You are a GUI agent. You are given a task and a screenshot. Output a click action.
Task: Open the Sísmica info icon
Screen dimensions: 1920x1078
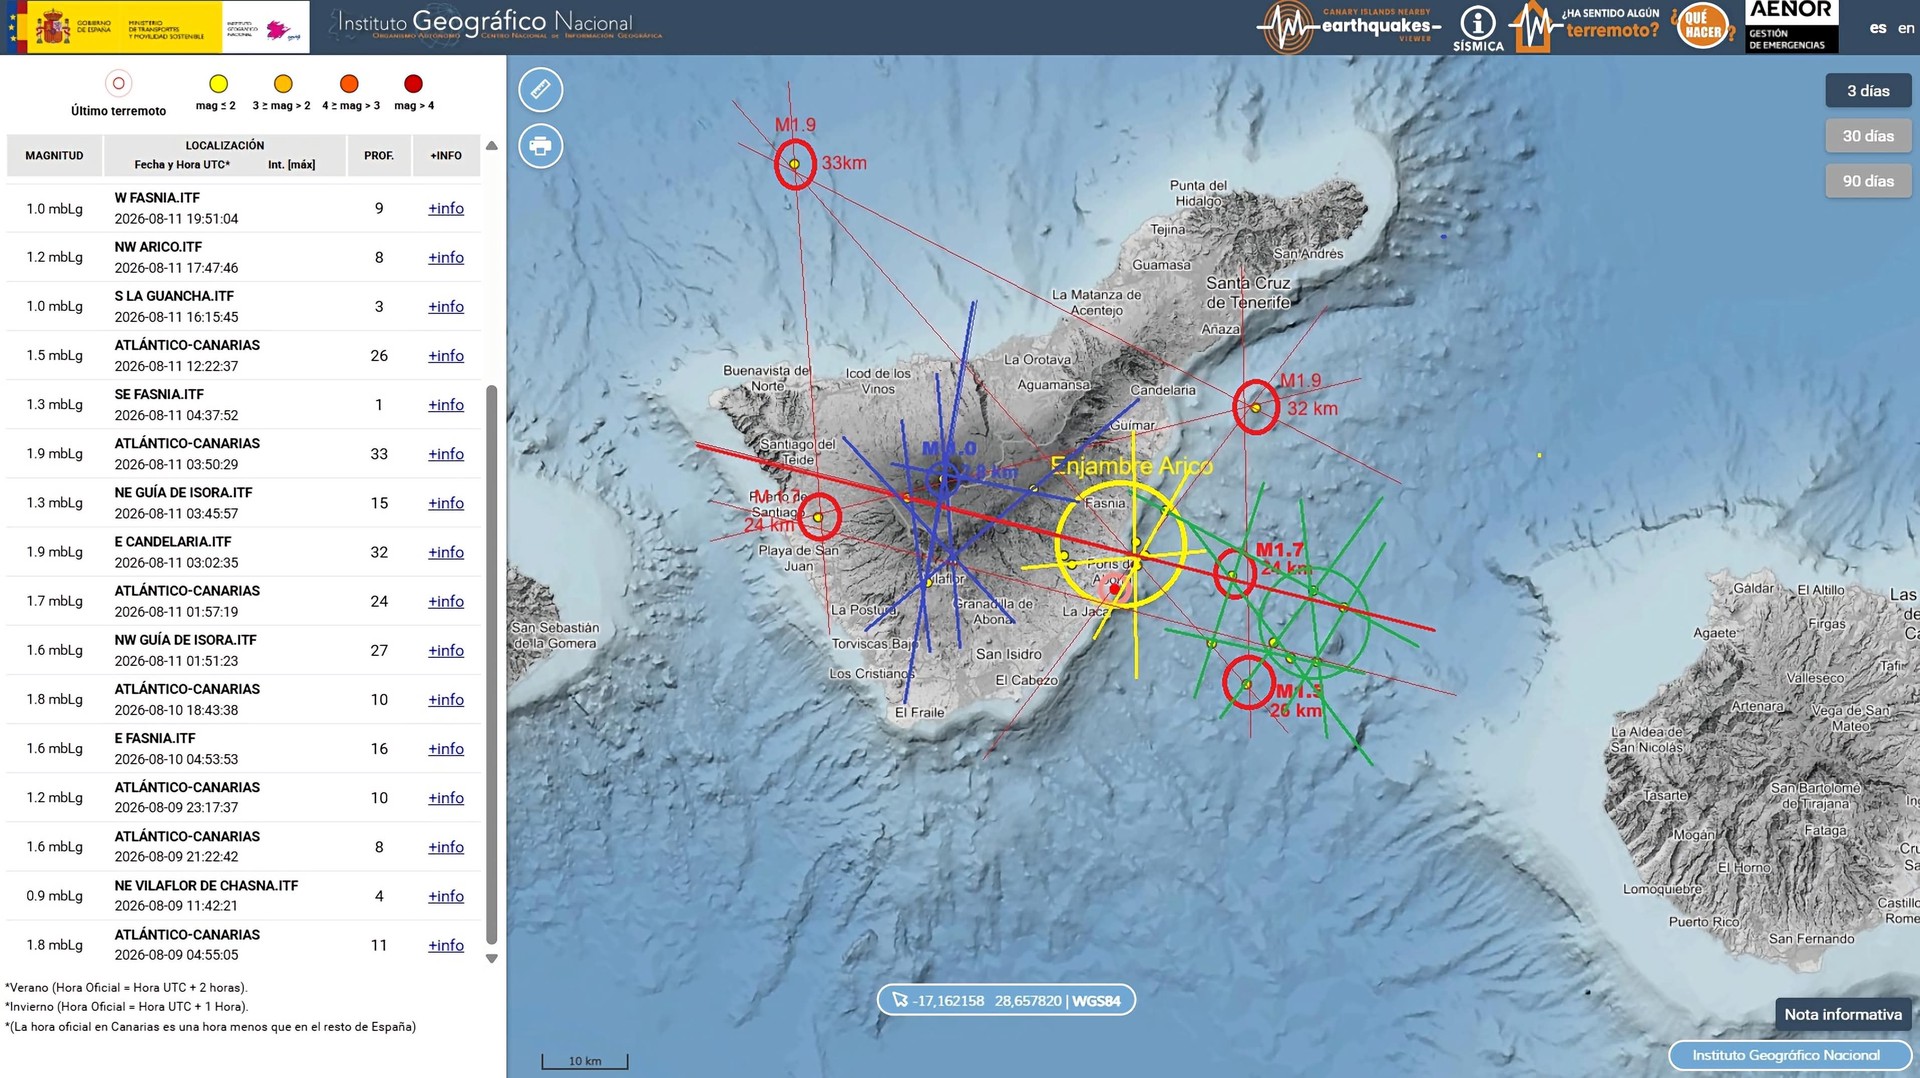click(x=1478, y=28)
